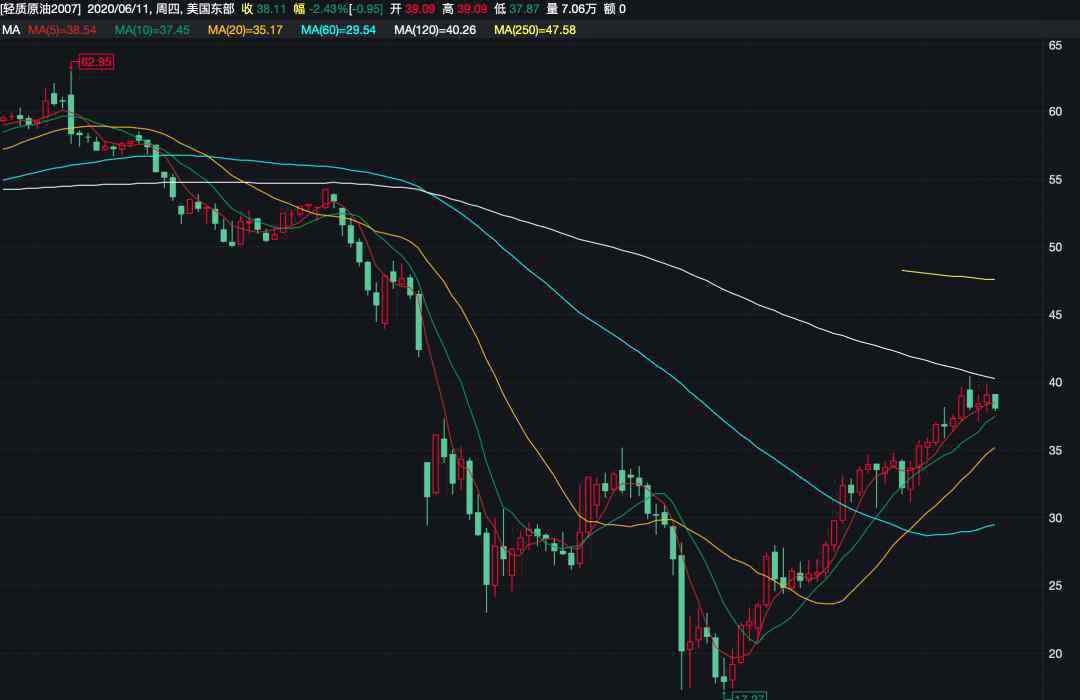Click the MA indicator name label
The width and height of the screenshot is (1080, 700).
point(11,30)
